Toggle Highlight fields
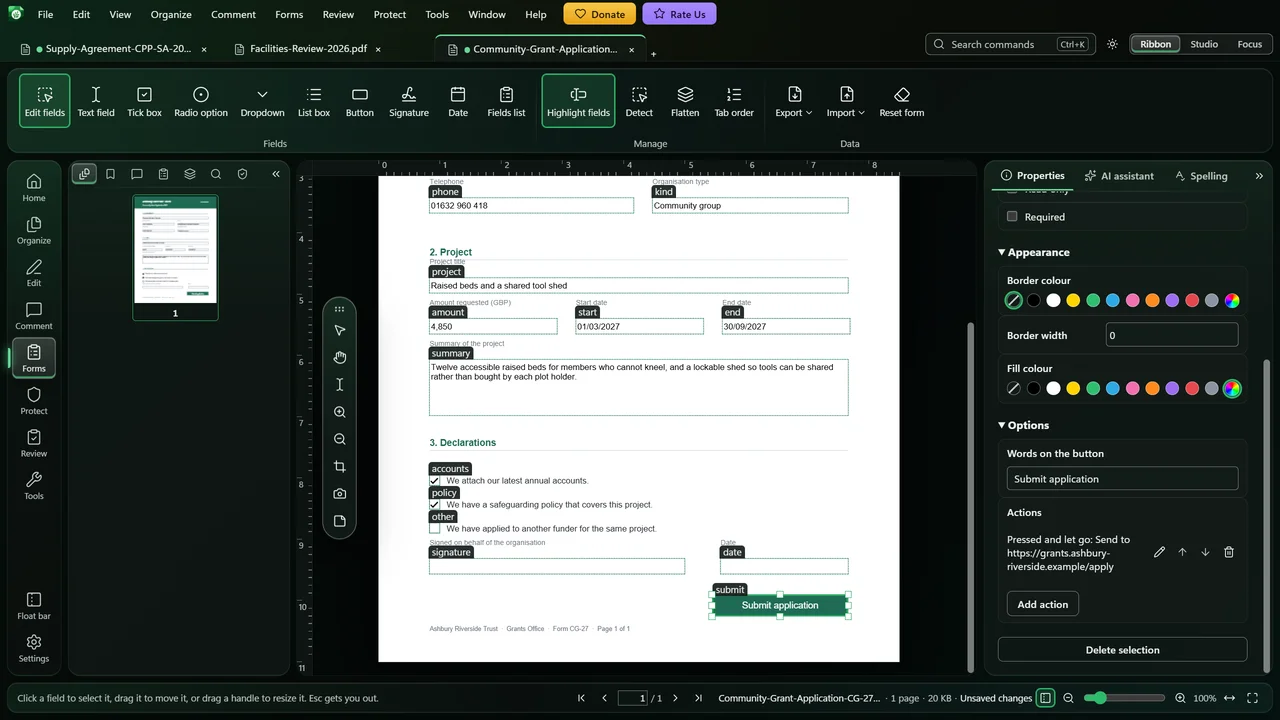1280x720 pixels. tap(578, 101)
